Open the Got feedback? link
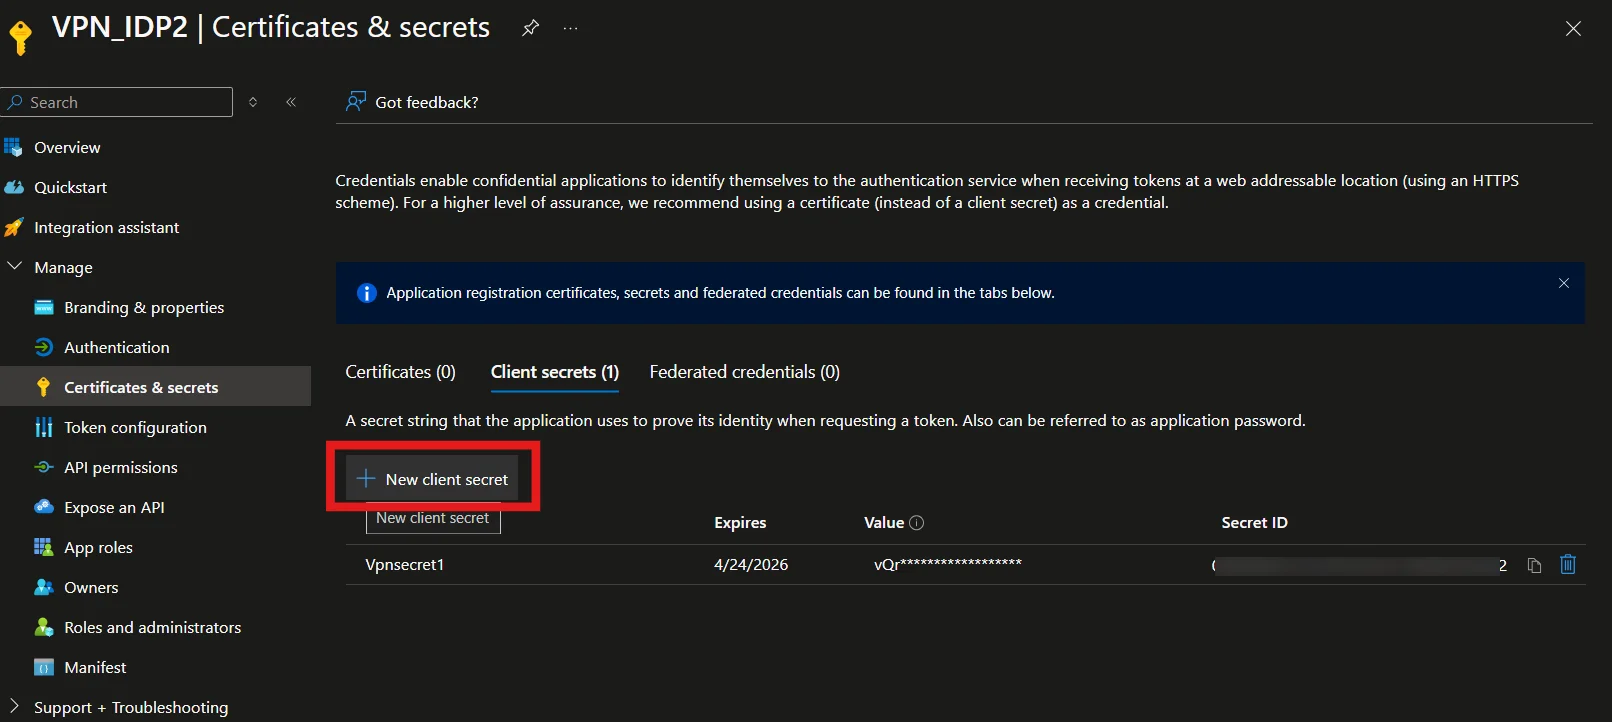1612x722 pixels. coord(427,102)
